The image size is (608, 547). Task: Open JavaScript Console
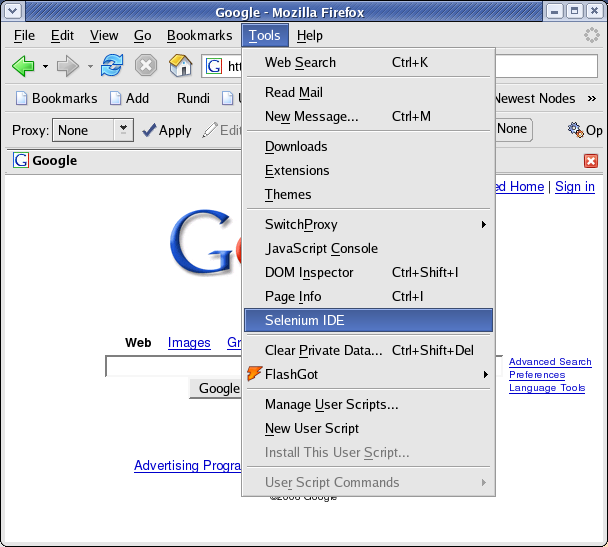[x=368, y=248]
